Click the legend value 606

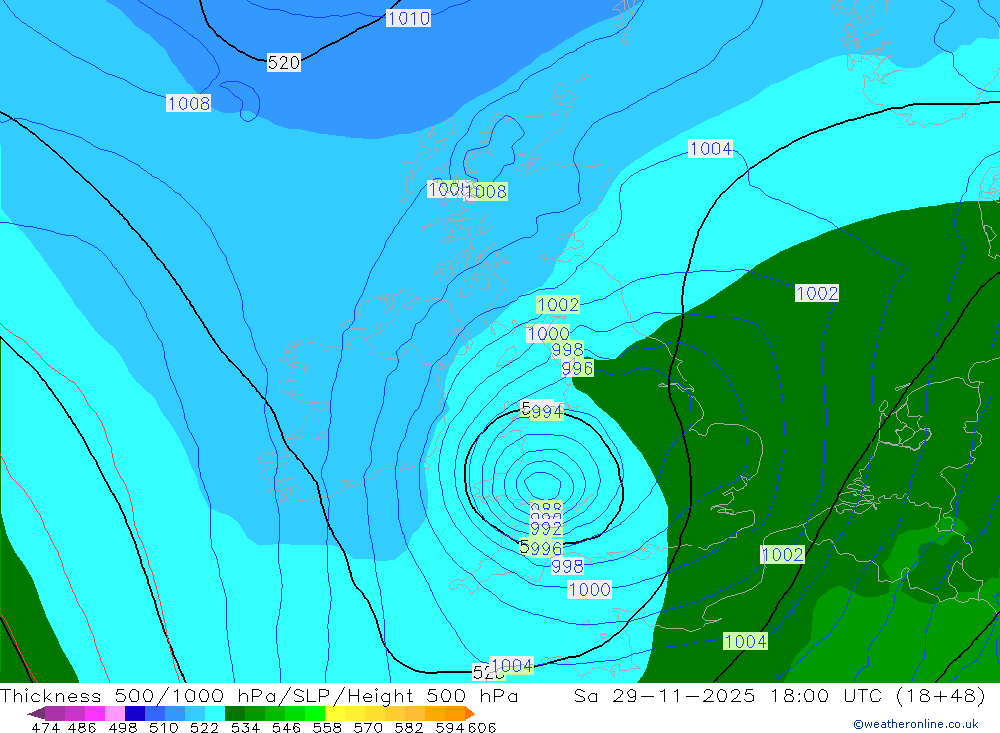click(482, 727)
